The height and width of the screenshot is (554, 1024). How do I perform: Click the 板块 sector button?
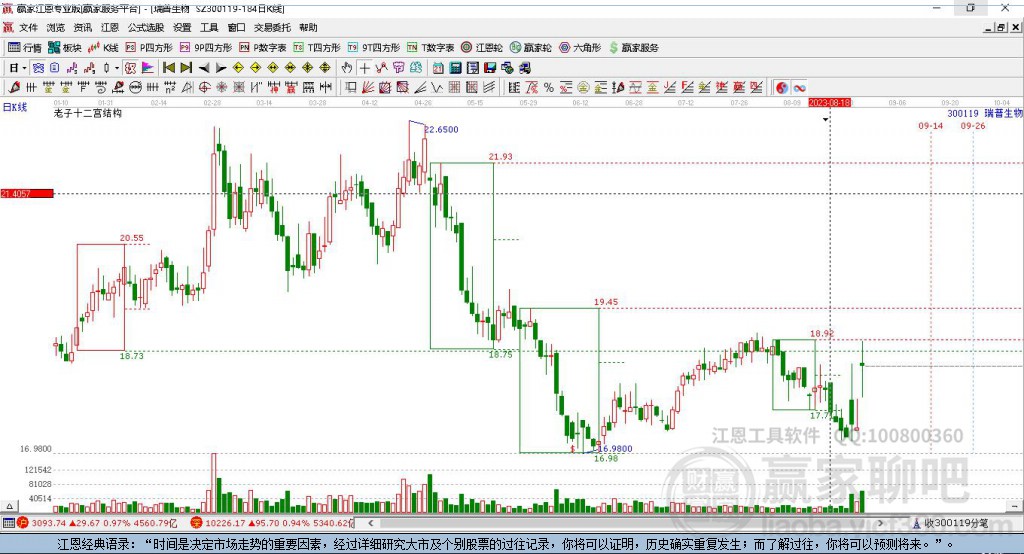pyautogui.click(x=65, y=48)
